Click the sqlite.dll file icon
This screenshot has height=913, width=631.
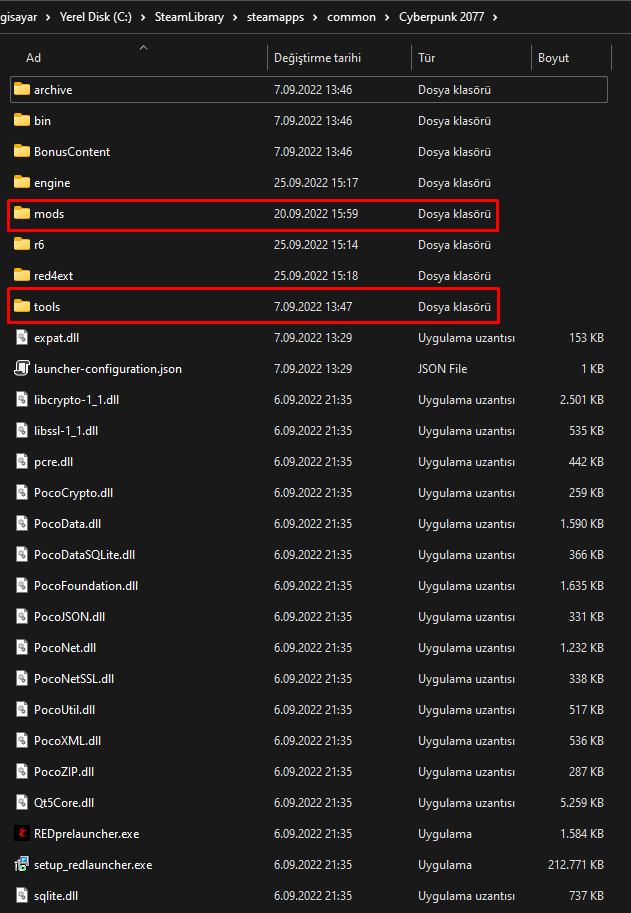pyautogui.click(x=22, y=895)
